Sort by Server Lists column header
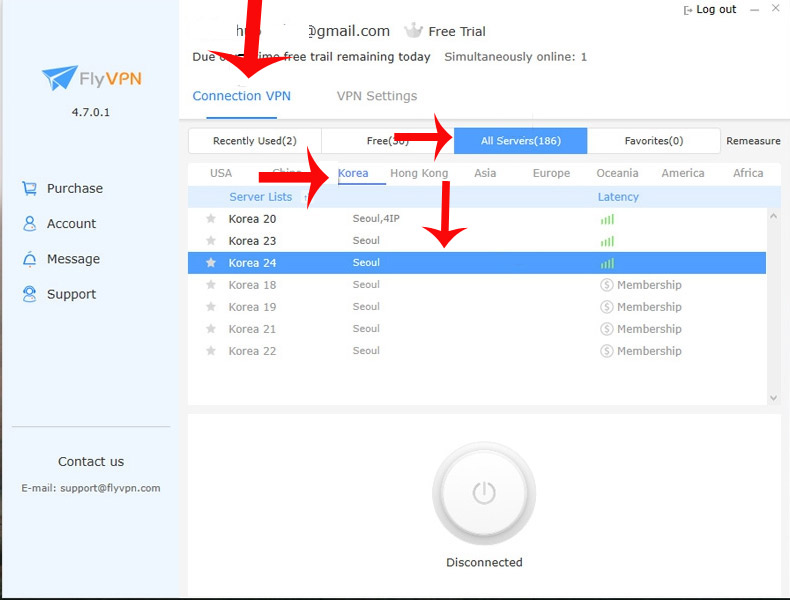The height and width of the screenshot is (600, 790). coord(260,197)
